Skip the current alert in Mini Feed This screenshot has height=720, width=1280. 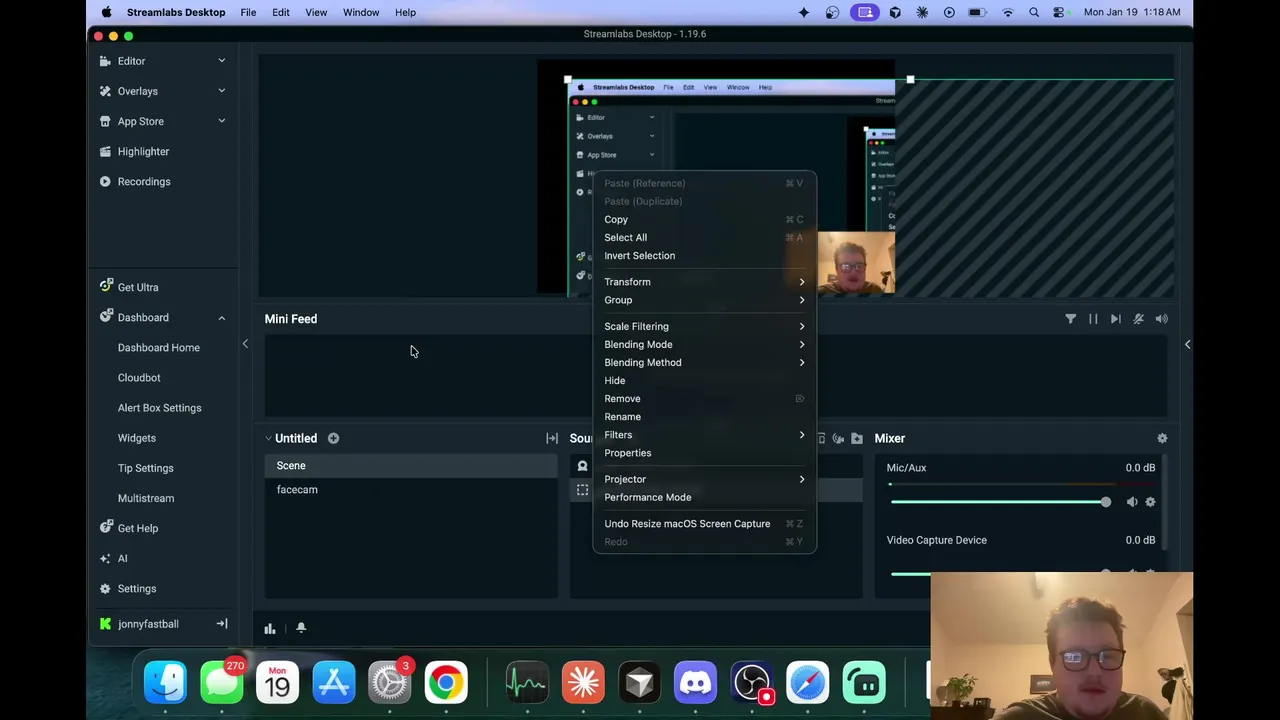(x=1115, y=319)
